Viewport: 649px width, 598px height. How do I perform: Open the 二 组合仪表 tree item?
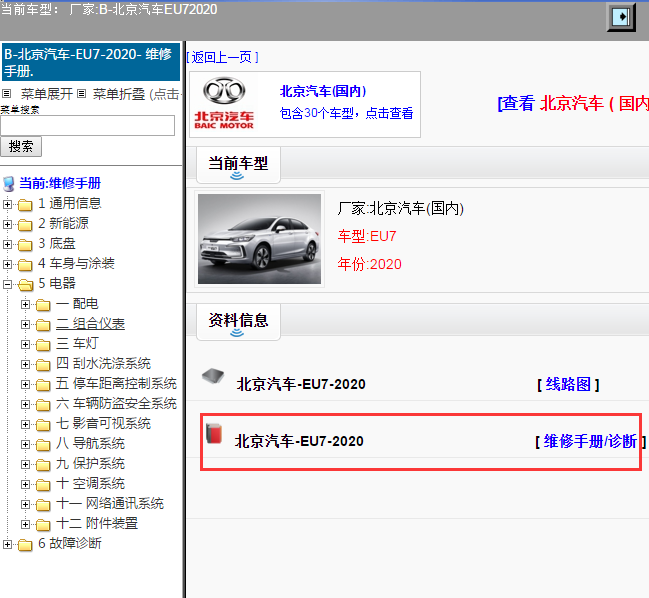tap(90, 324)
